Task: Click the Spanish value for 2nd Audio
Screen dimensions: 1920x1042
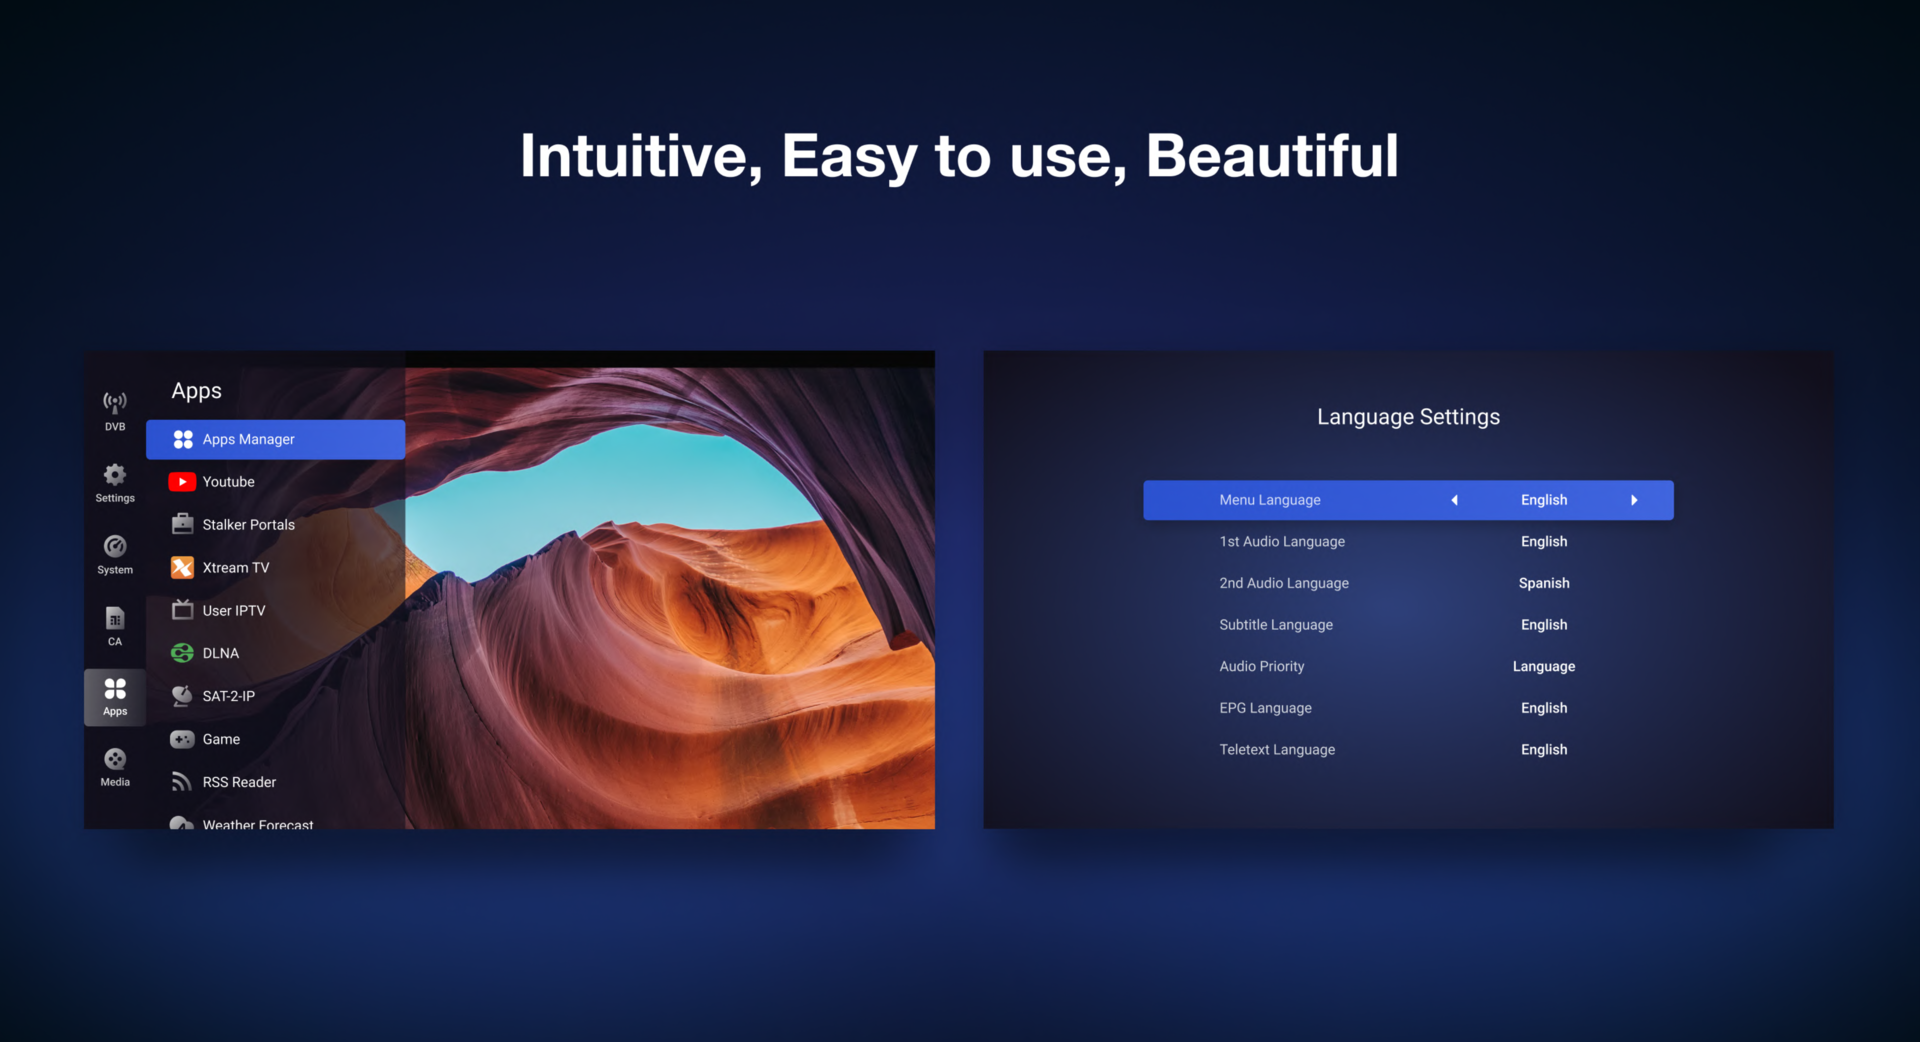Action: pos(1544,583)
